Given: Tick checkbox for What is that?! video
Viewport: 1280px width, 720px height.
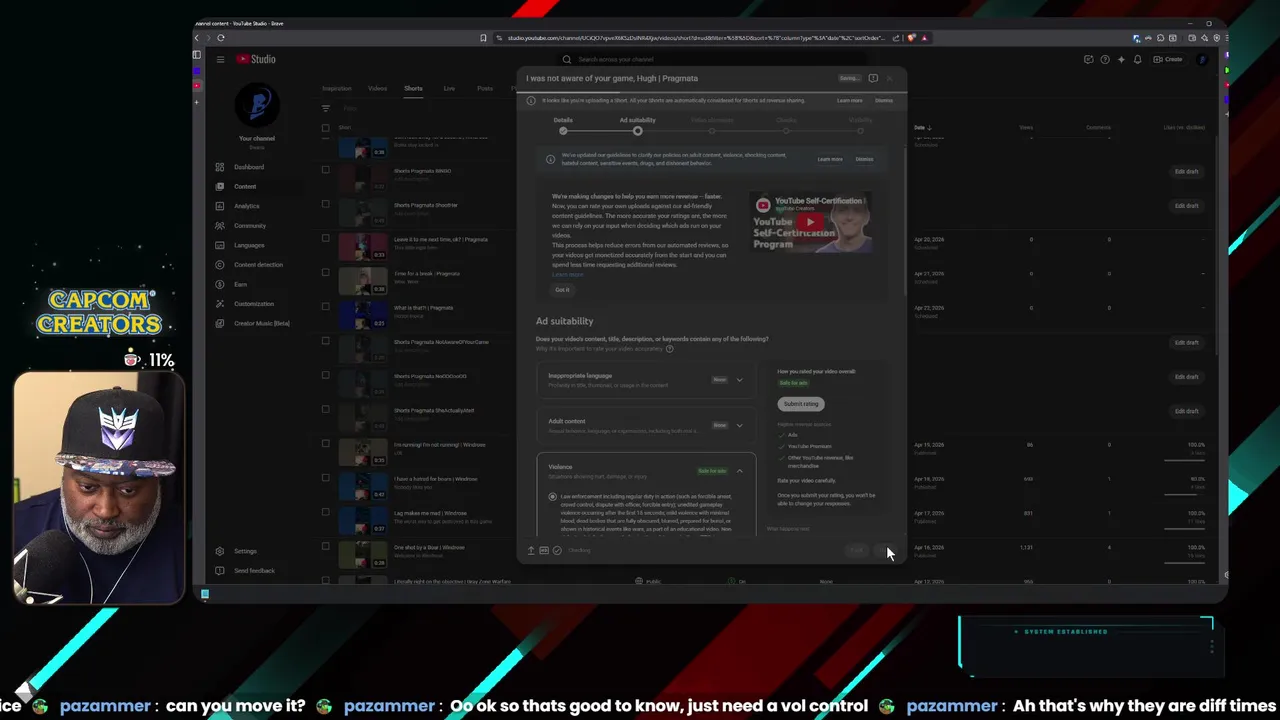Looking at the screenshot, I should click(325, 307).
